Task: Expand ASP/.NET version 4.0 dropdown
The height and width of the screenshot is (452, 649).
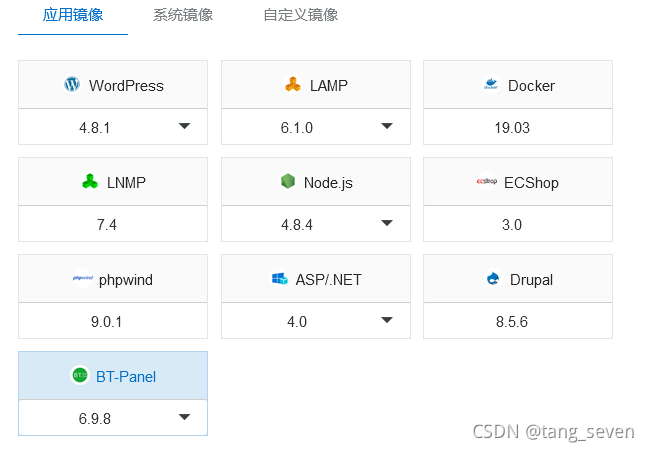Action: (316, 321)
